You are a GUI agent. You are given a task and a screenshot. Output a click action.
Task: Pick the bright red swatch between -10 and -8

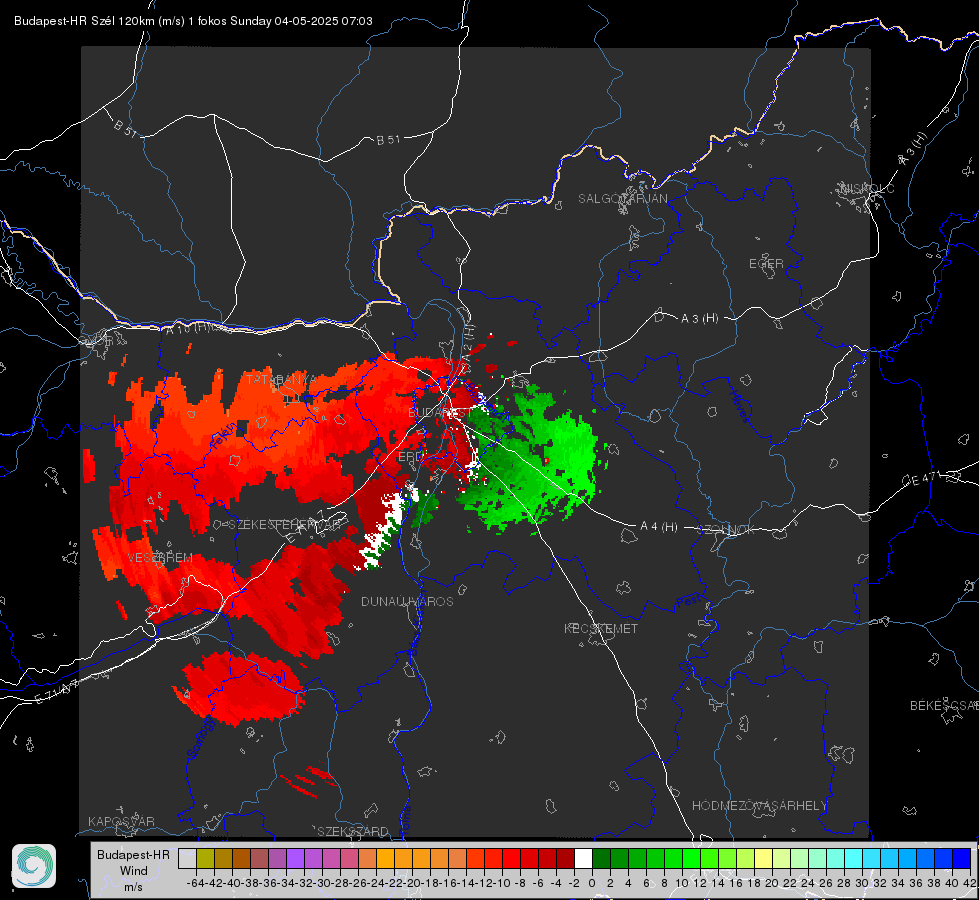[511, 859]
